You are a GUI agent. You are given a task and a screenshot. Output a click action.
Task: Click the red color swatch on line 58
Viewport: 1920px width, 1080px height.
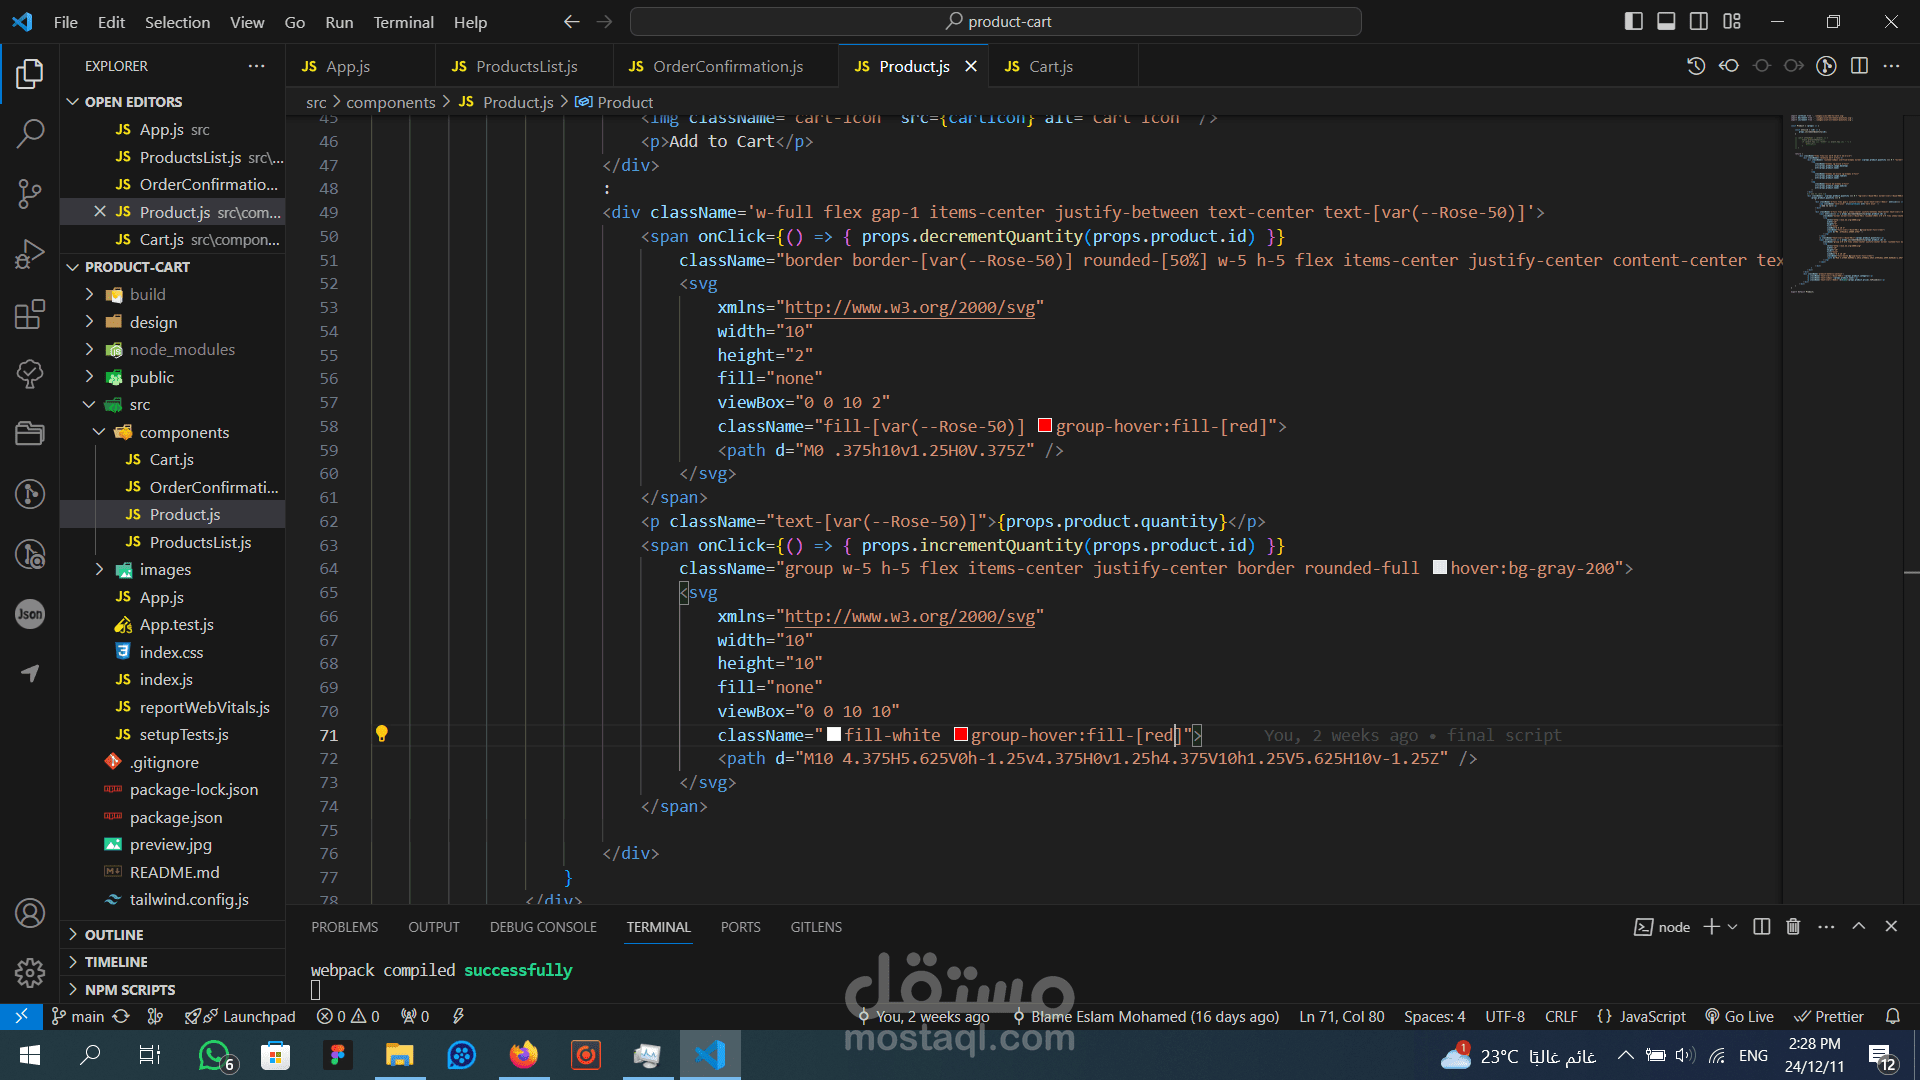click(1045, 426)
